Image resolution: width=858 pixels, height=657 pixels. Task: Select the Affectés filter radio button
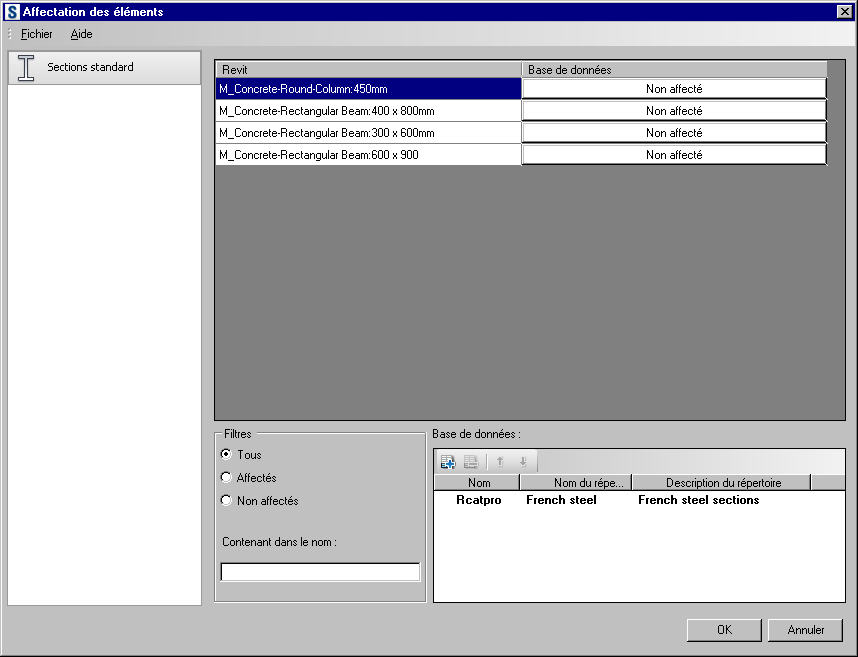pos(226,477)
